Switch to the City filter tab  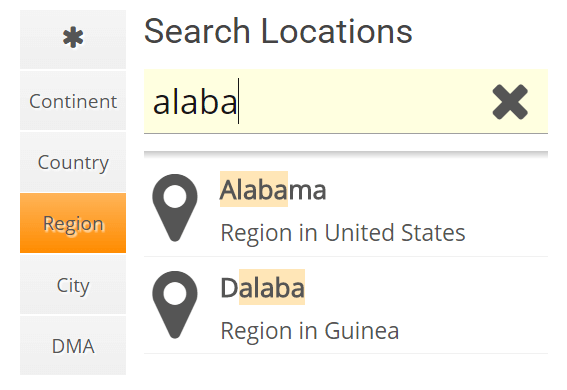point(73,285)
